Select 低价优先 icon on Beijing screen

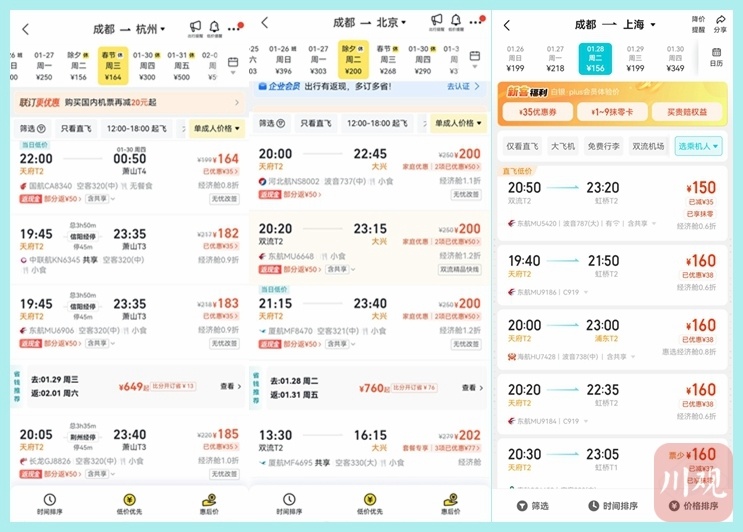[372, 504]
